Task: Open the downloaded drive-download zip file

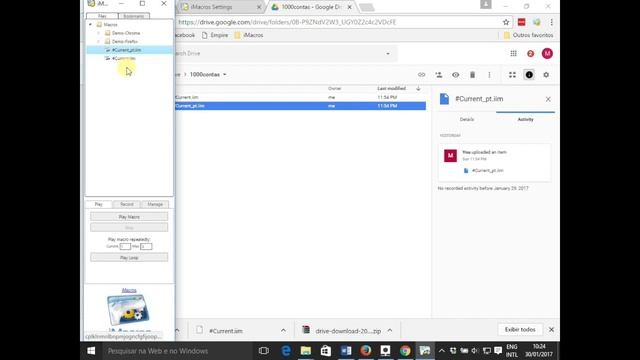Action: click(348, 331)
